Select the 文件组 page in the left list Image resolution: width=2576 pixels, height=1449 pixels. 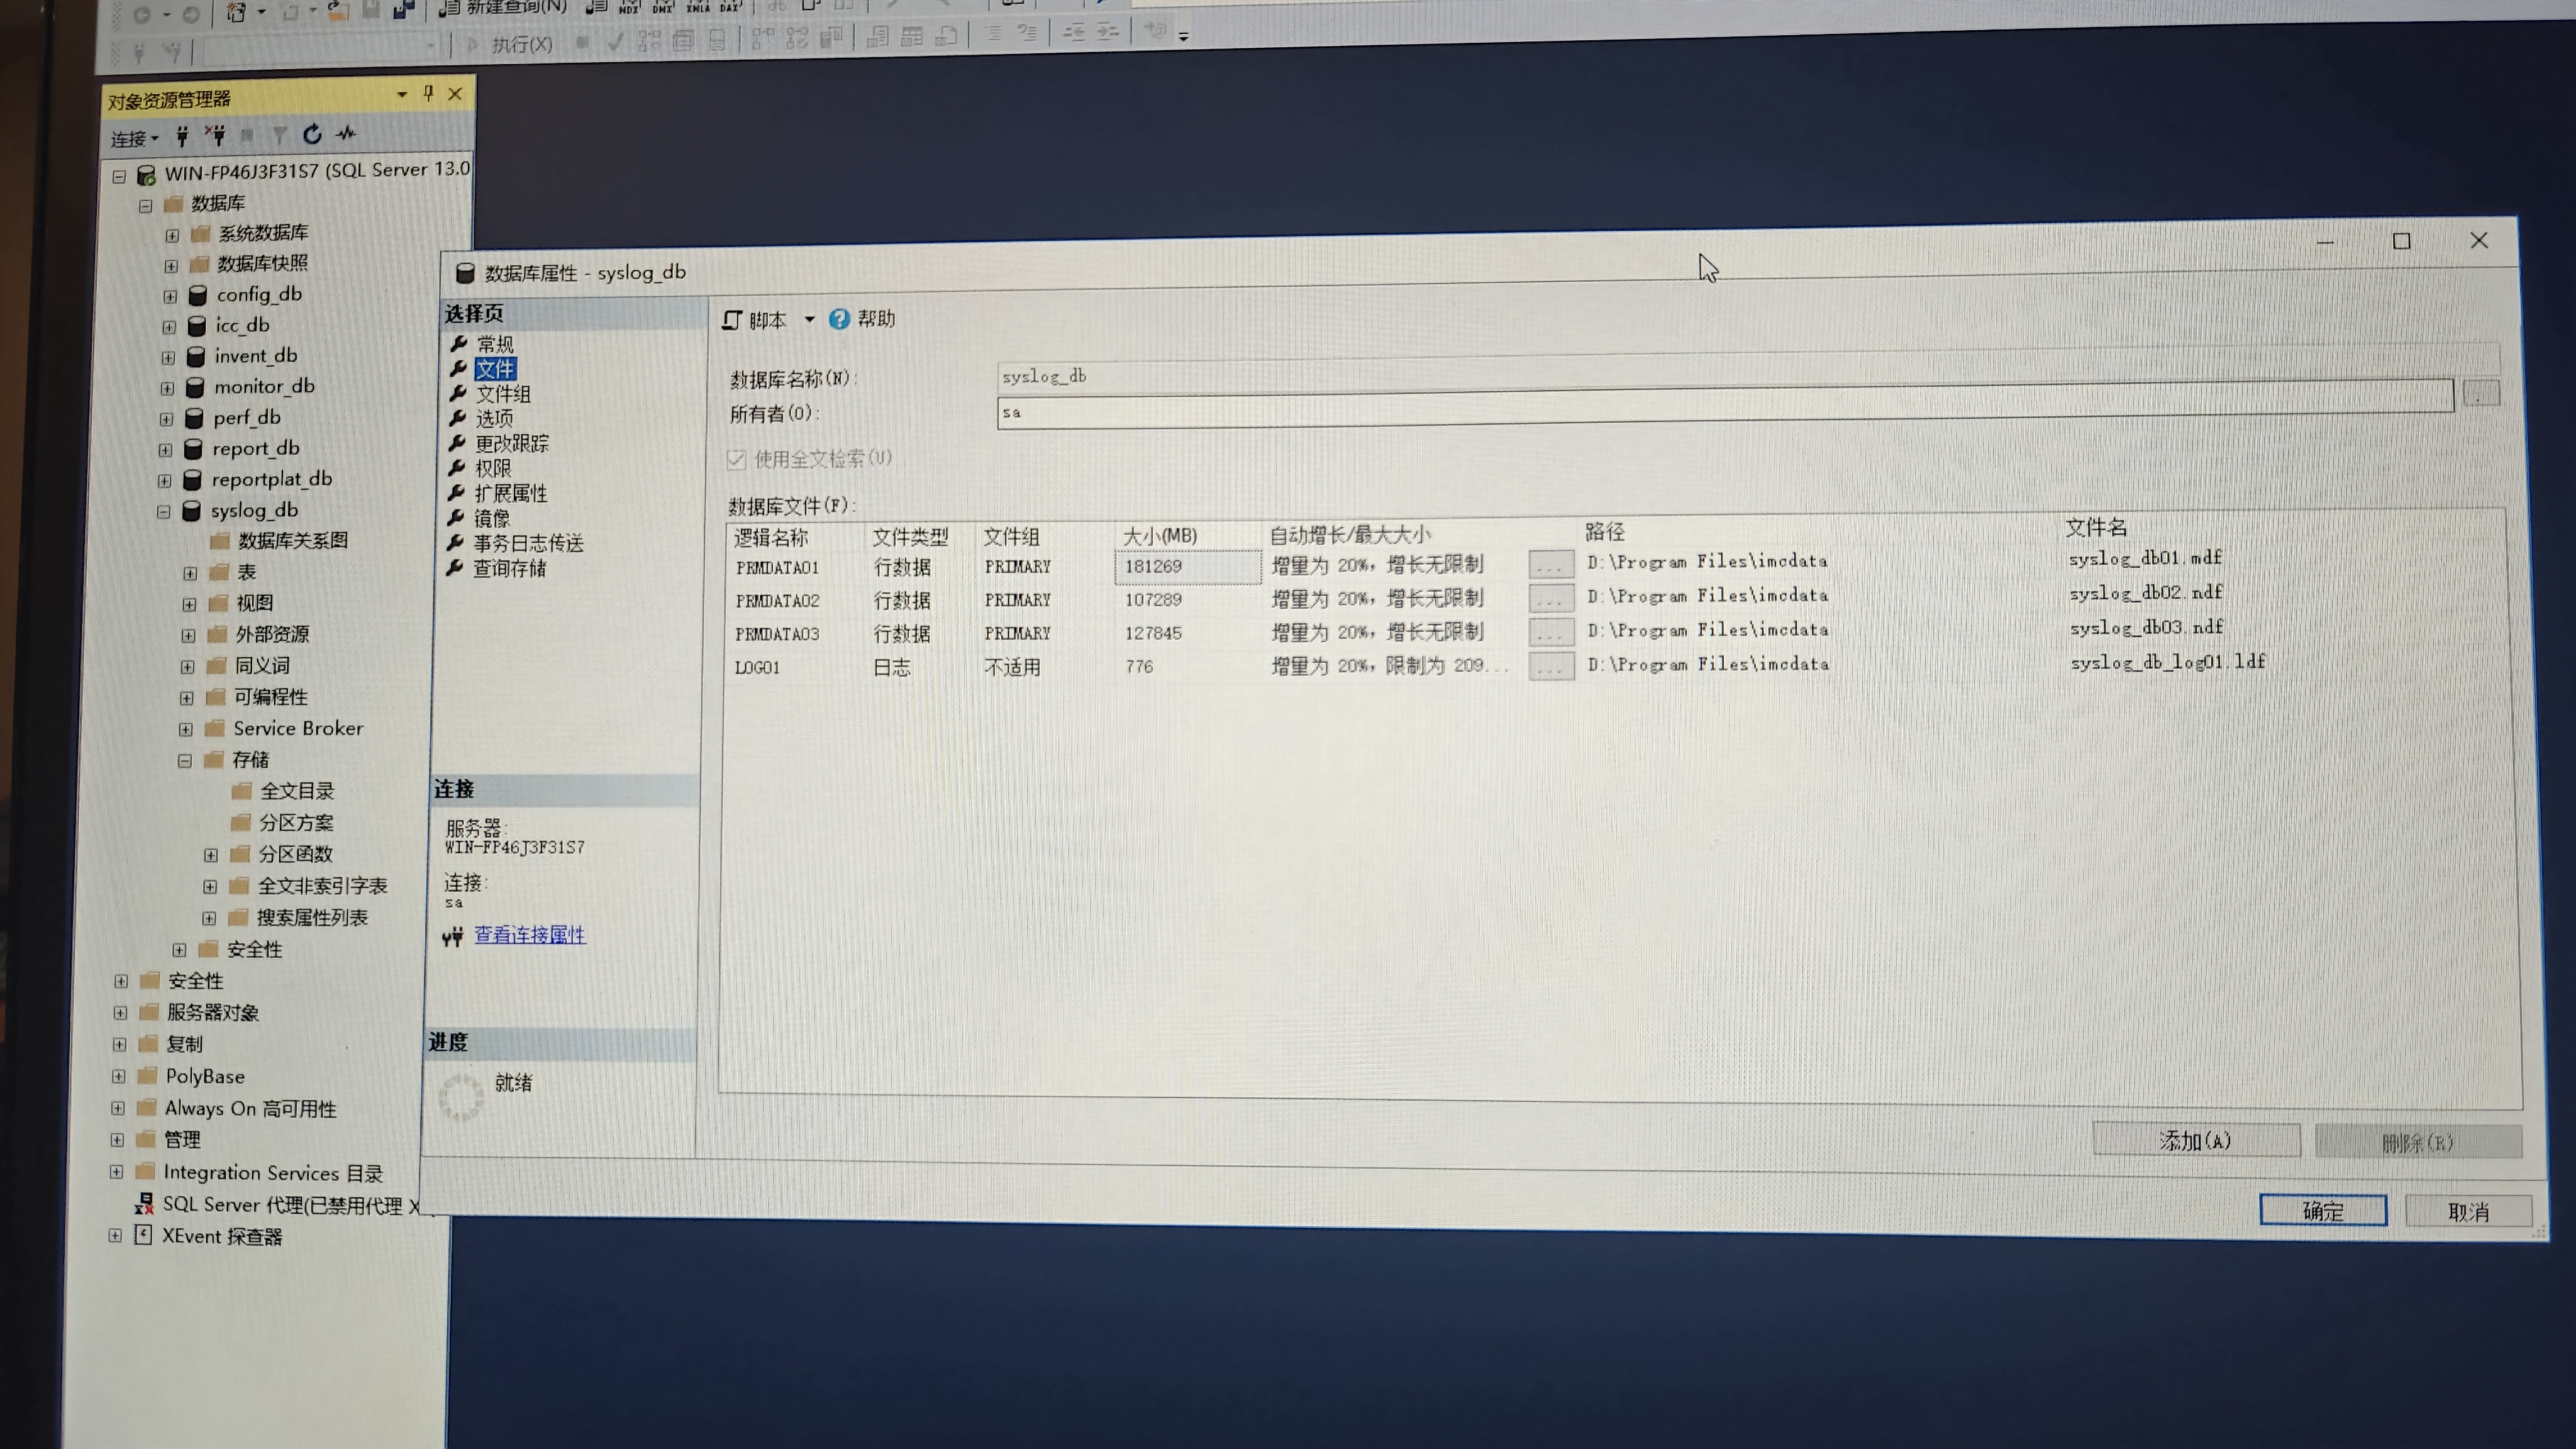(502, 394)
